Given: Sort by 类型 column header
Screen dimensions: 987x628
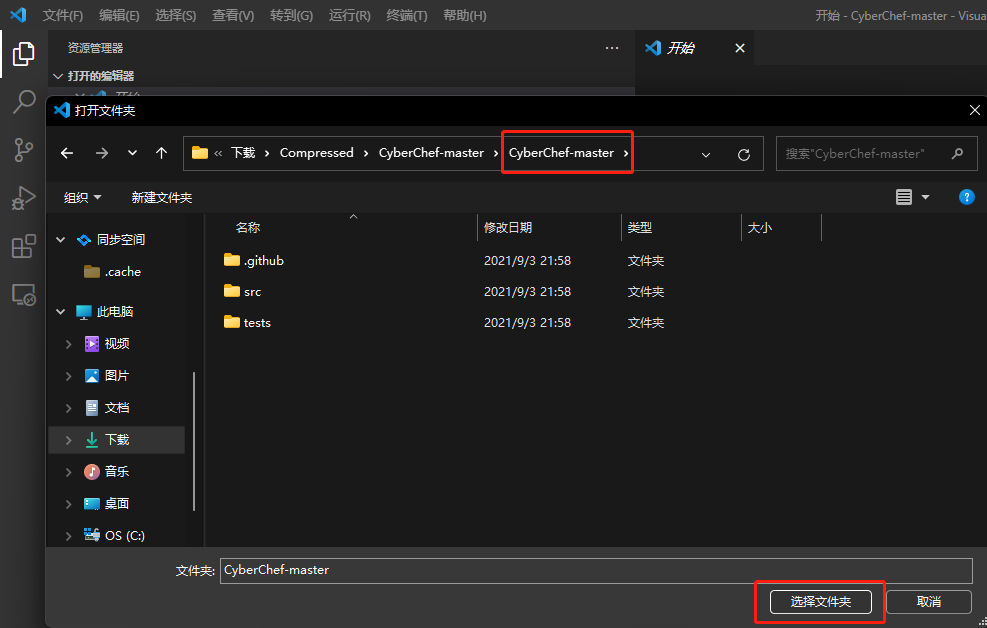Looking at the screenshot, I should 640,228.
